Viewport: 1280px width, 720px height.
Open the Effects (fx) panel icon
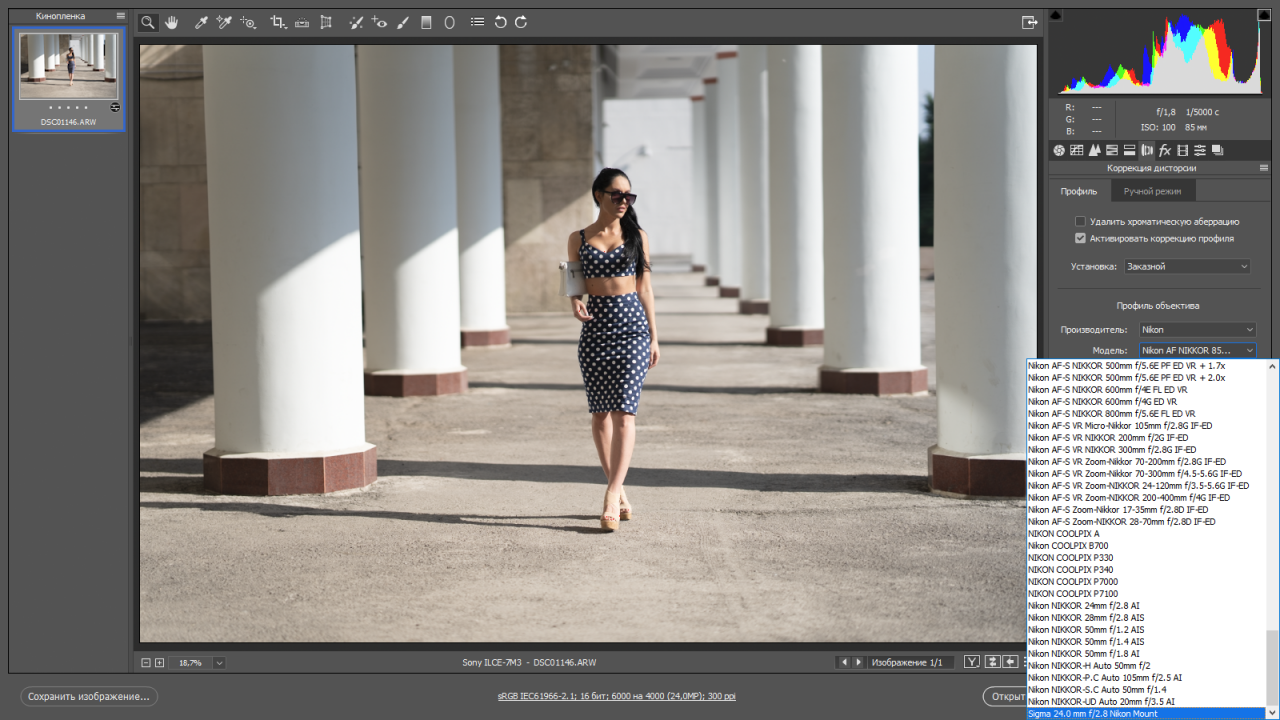pyautogui.click(x=1165, y=150)
